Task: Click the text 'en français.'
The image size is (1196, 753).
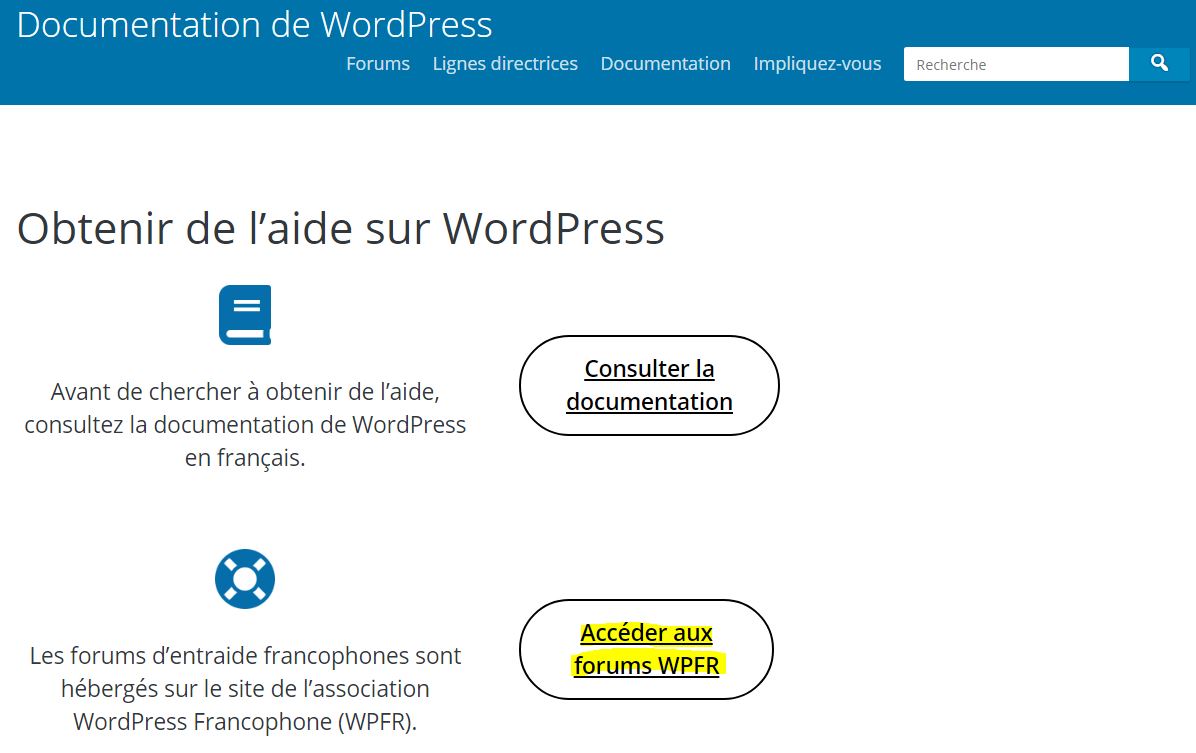Action: pyautogui.click(x=245, y=459)
